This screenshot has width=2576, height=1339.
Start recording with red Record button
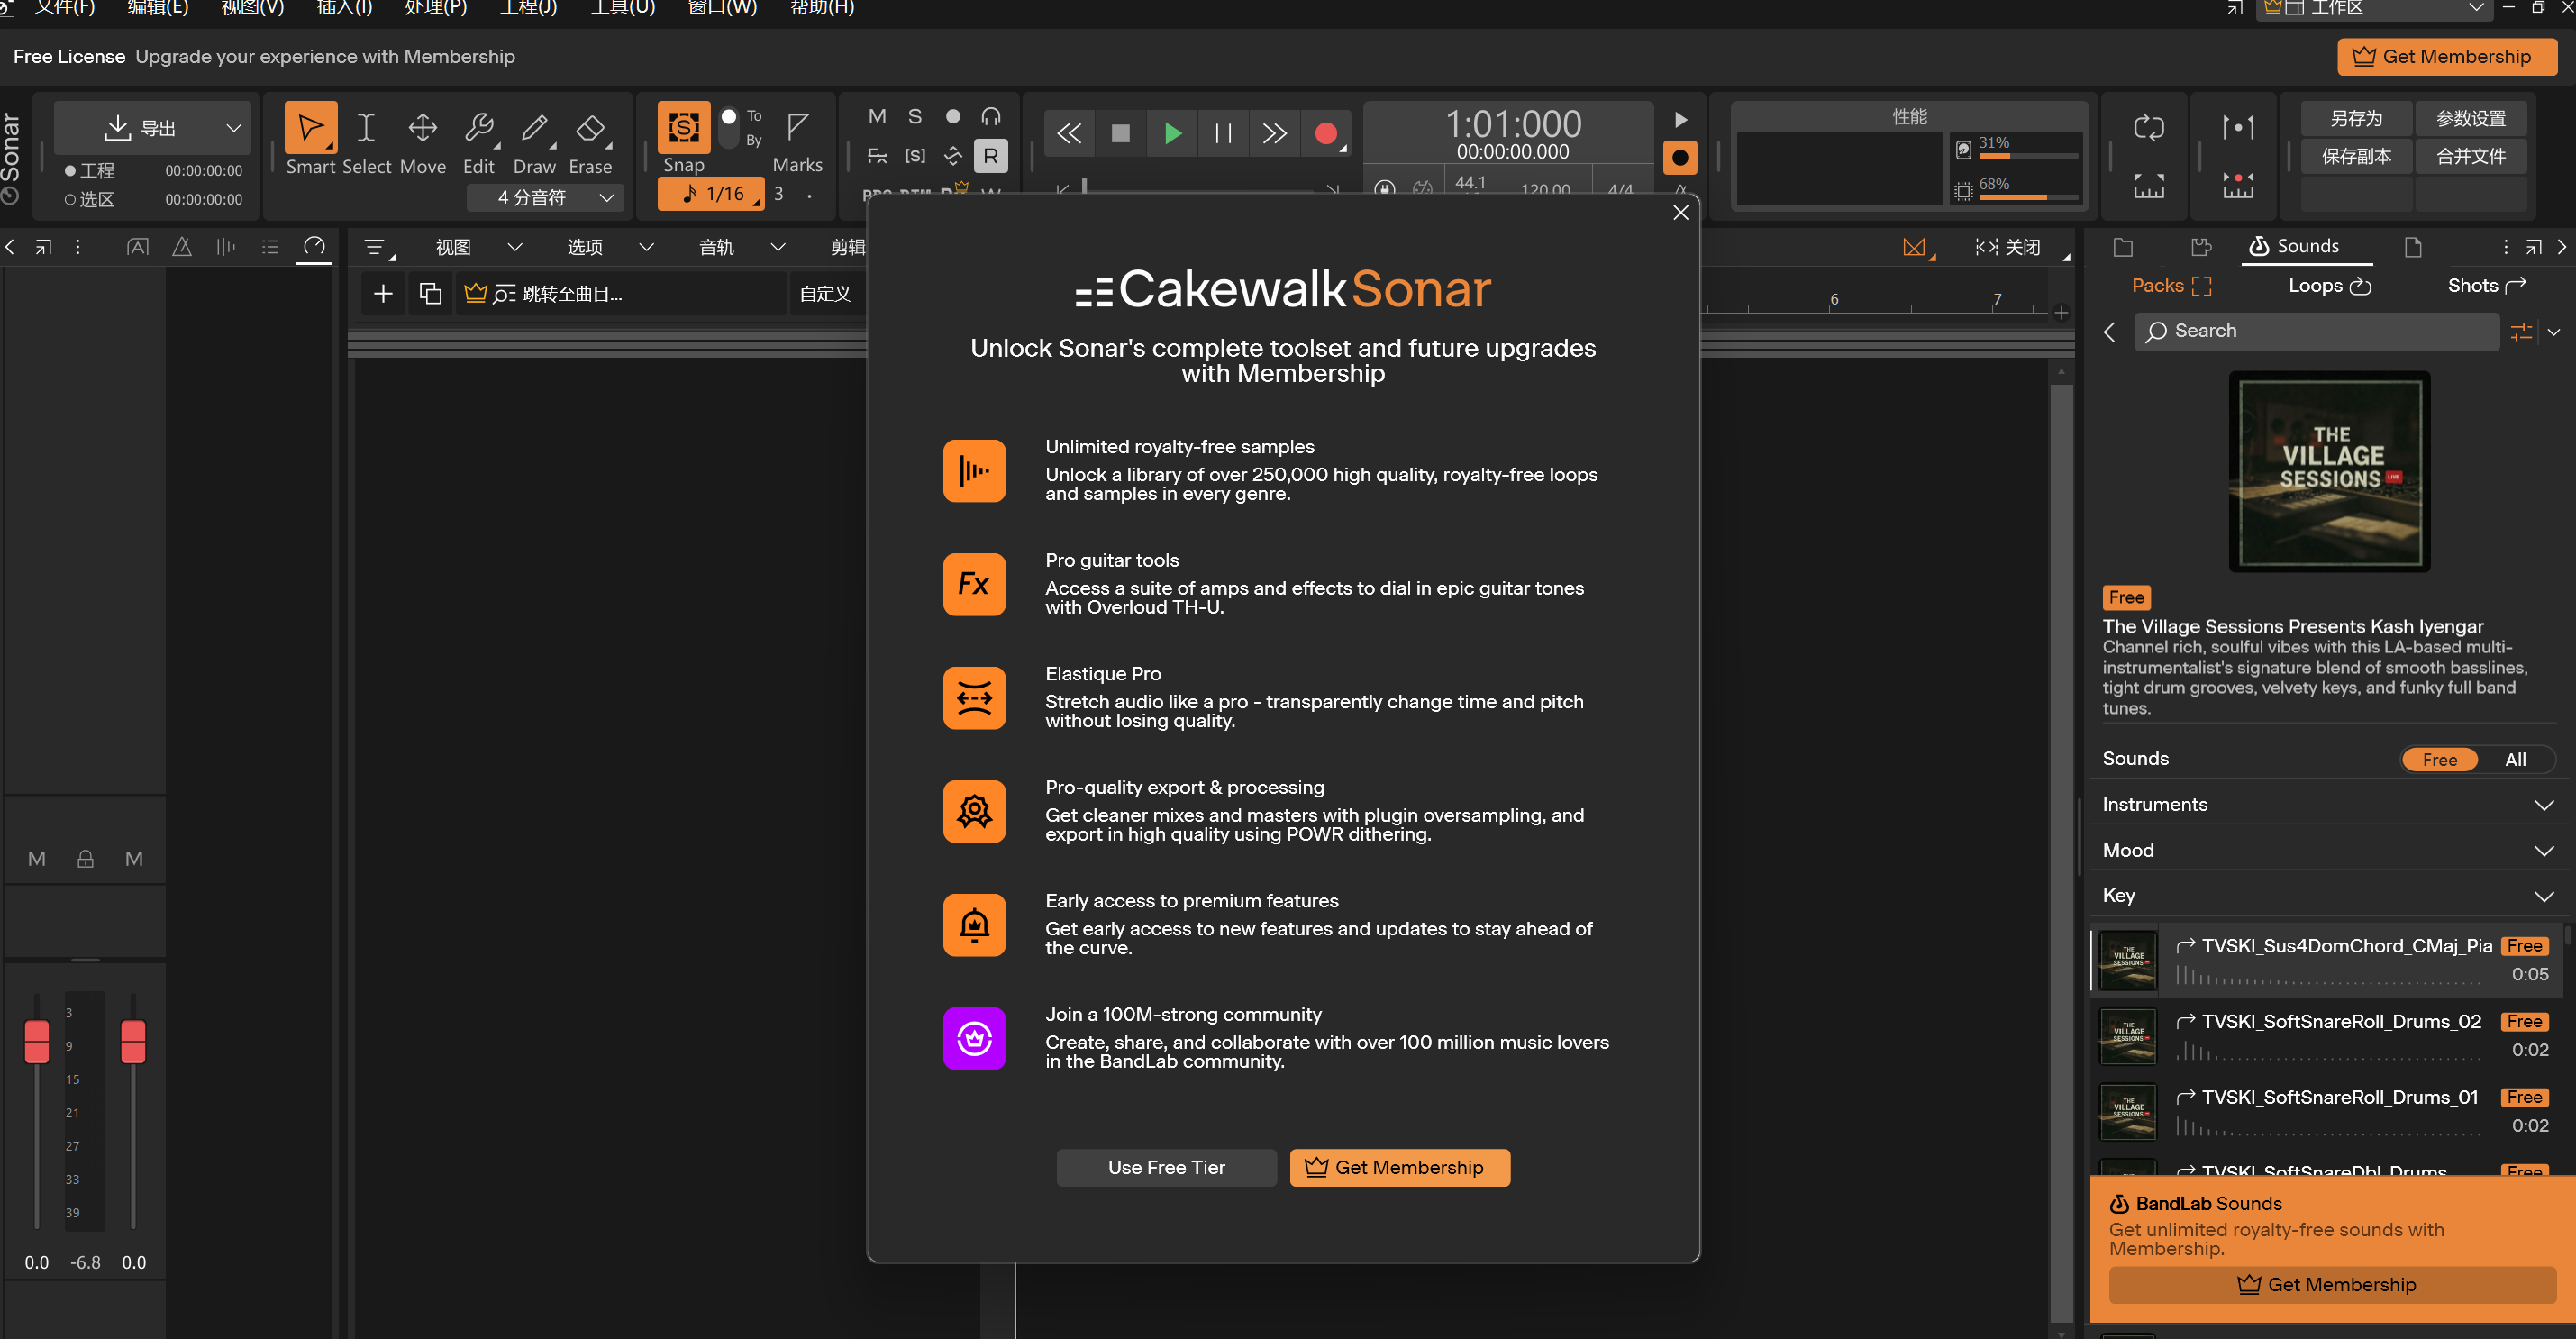click(1326, 133)
